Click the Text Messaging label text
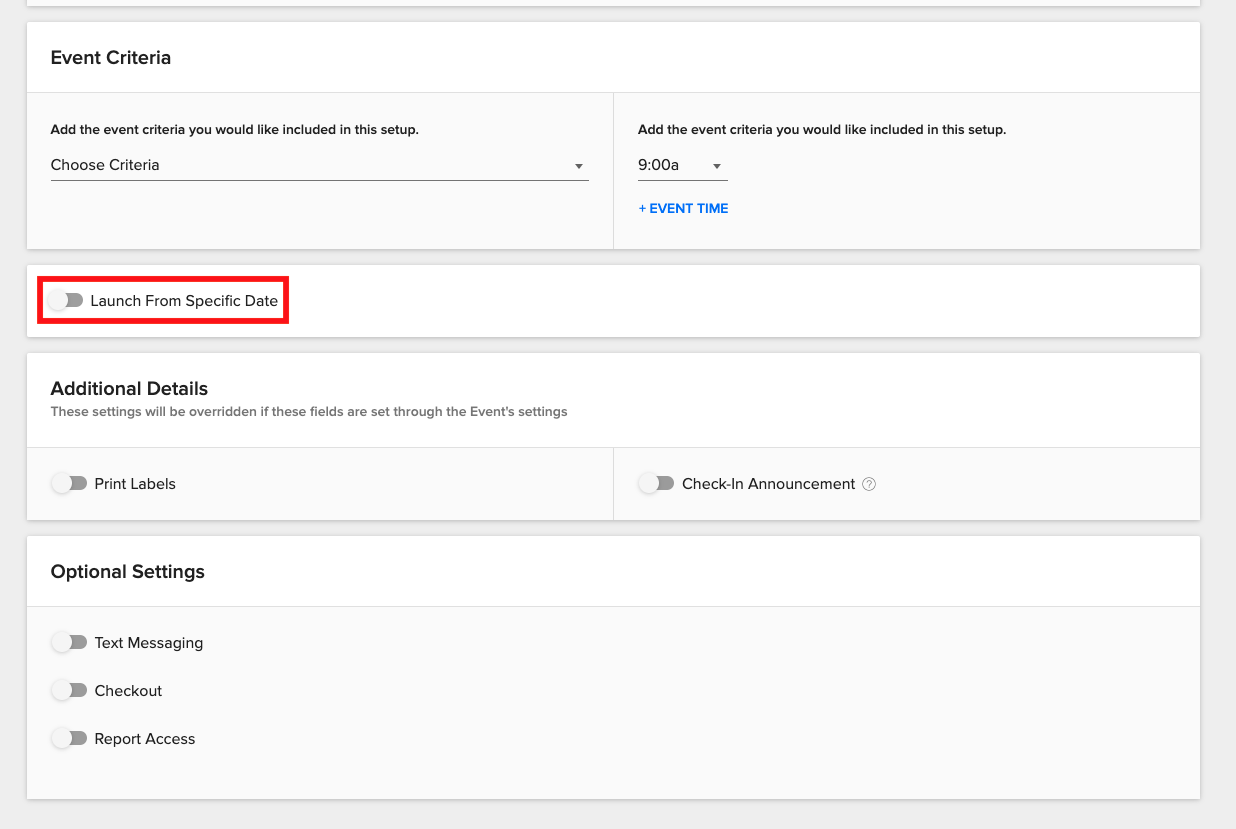Screen dimensions: 1236x829 click(149, 643)
